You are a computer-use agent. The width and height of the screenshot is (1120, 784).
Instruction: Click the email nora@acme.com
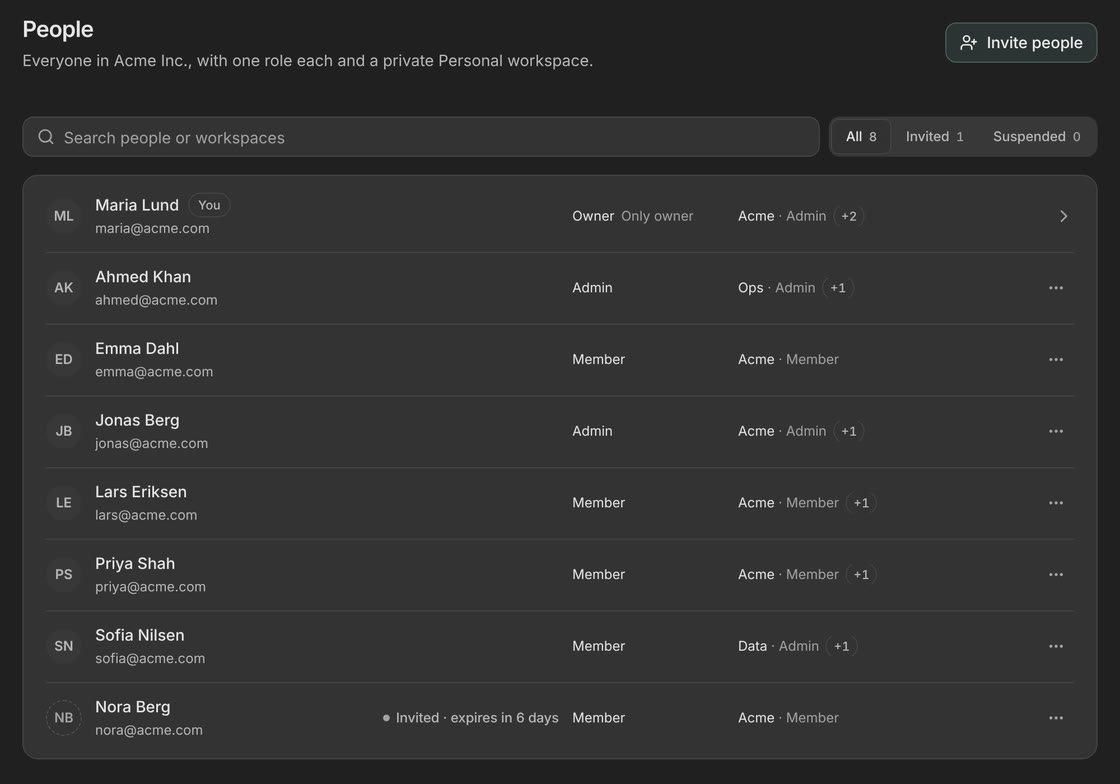tap(149, 730)
